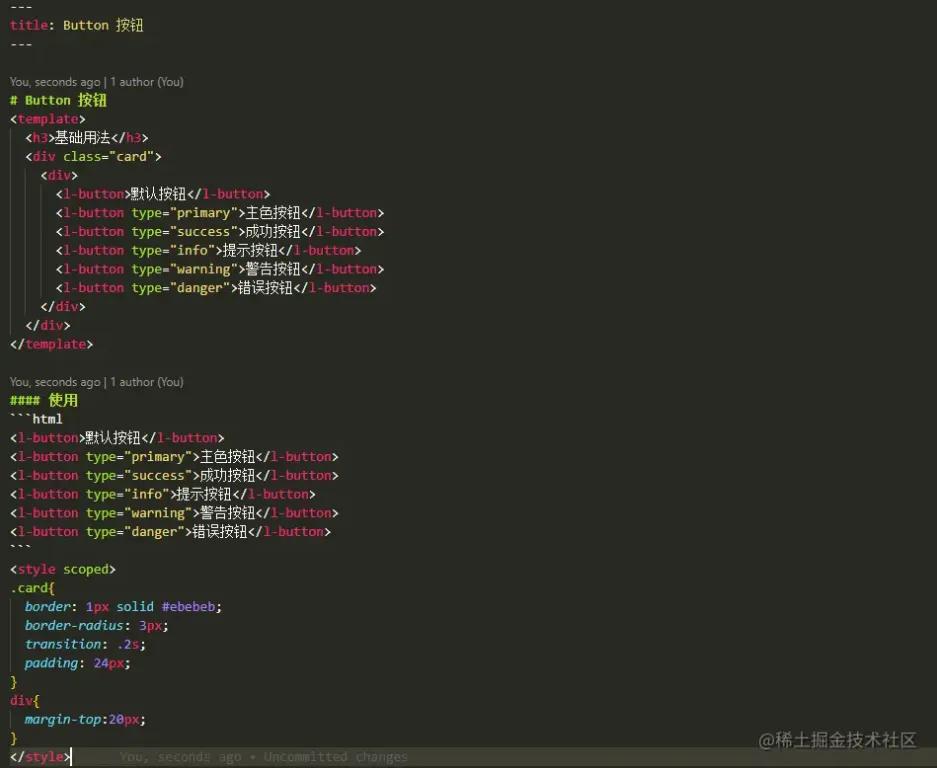Click the '#### 使用' heading

coord(44,400)
